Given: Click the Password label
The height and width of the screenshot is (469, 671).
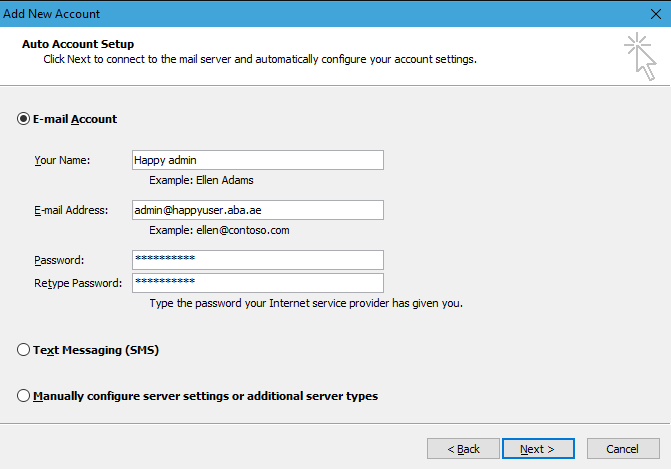Looking at the screenshot, I should pyautogui.click(x=59, y=260).
